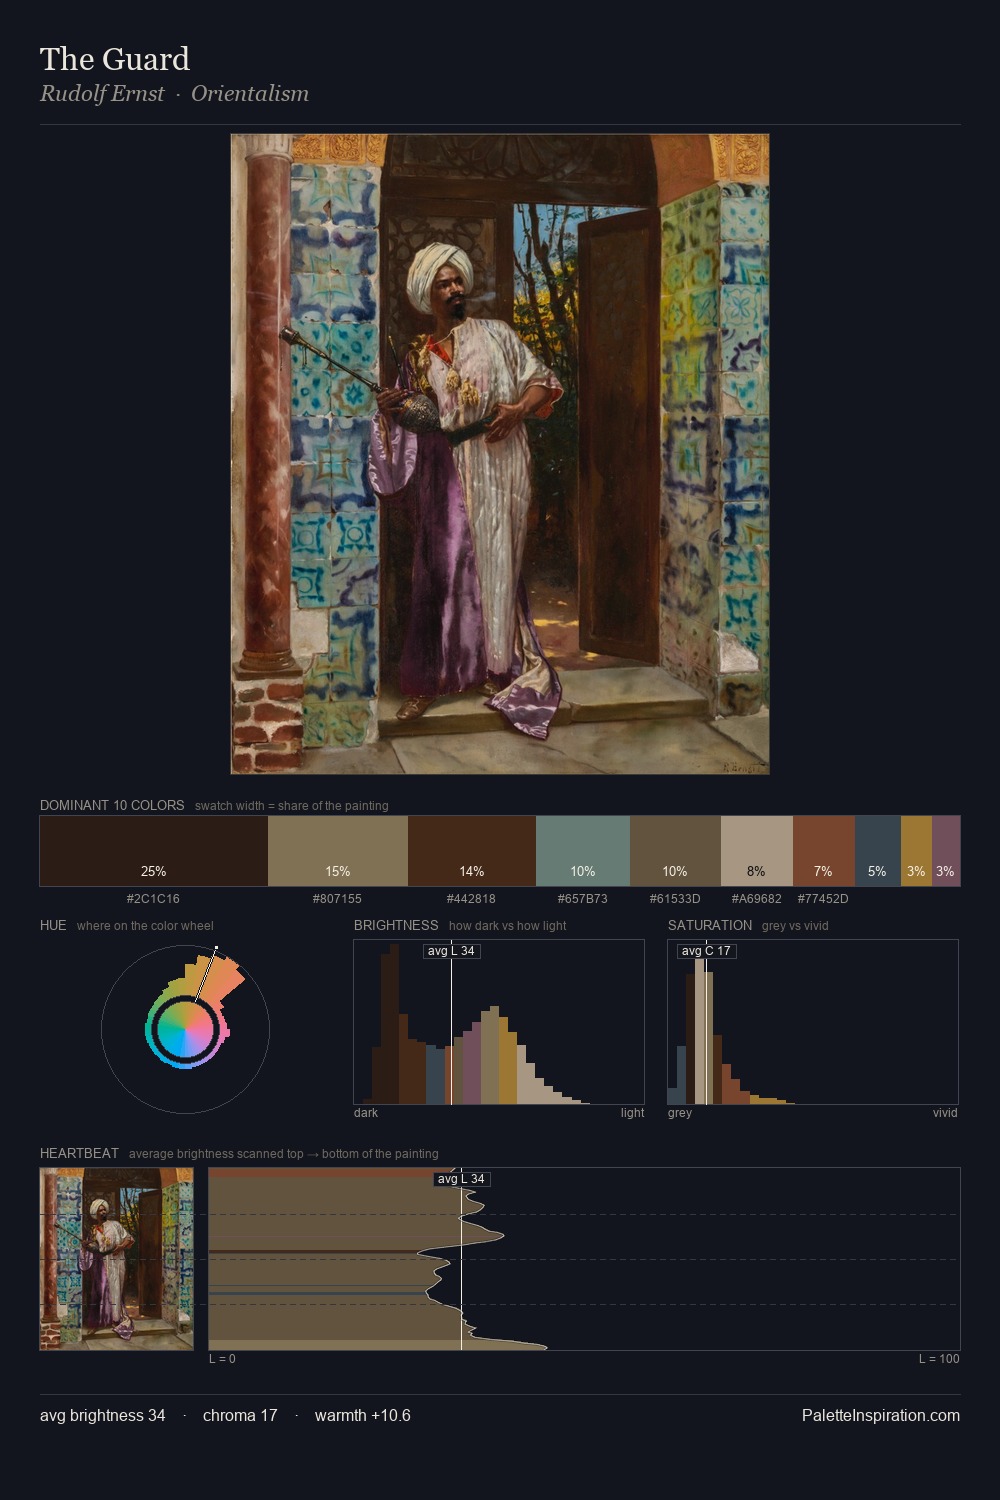Click the 'Orientalism' style label
This screenshot has width=1000, height=1500.
pos(250,94)
